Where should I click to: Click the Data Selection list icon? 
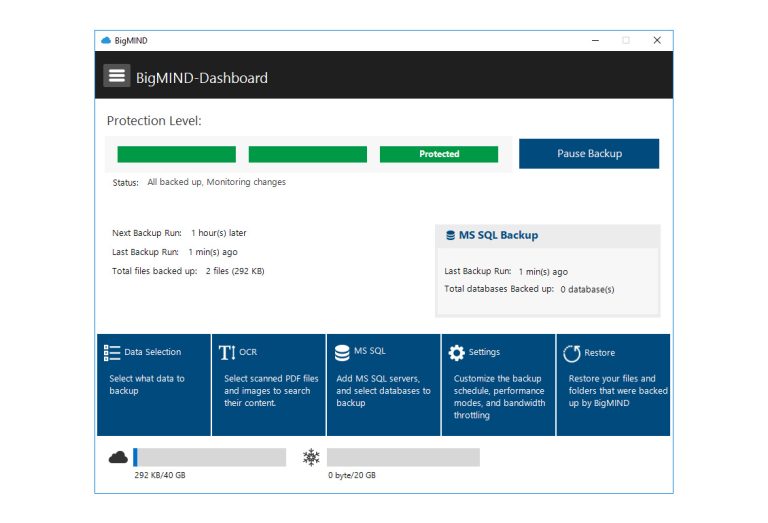(x=112, y=353)
